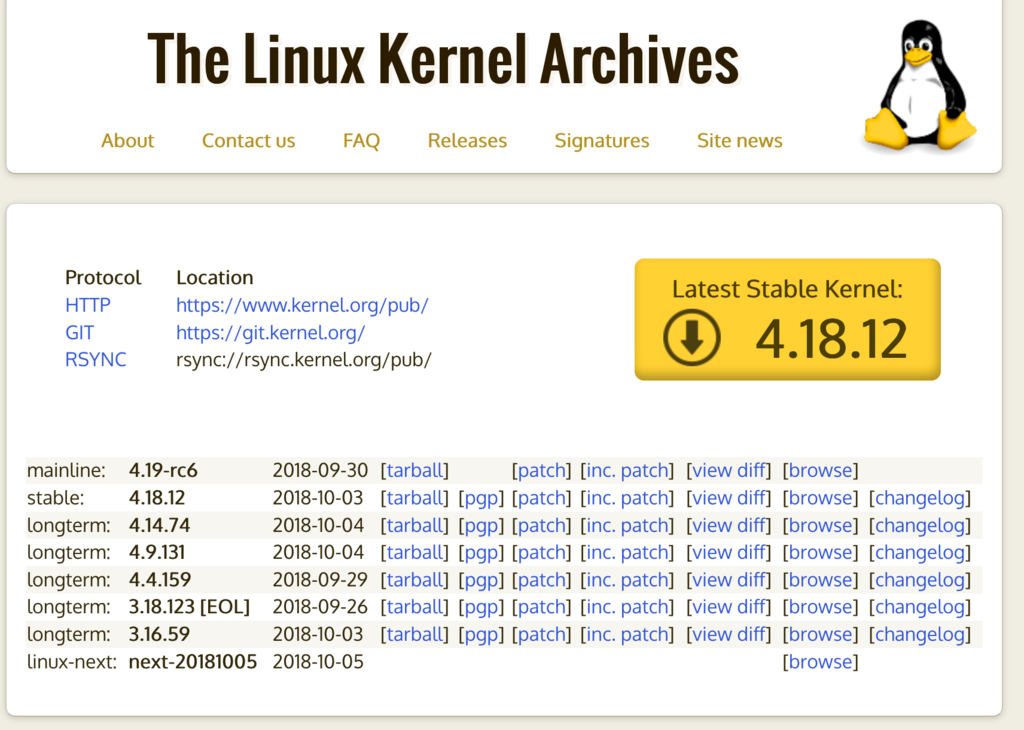Viewport: 1024px width, 730px height.
Task: Open inc. patch for longterm 3.16.59
Action: (x=627, y=634)
